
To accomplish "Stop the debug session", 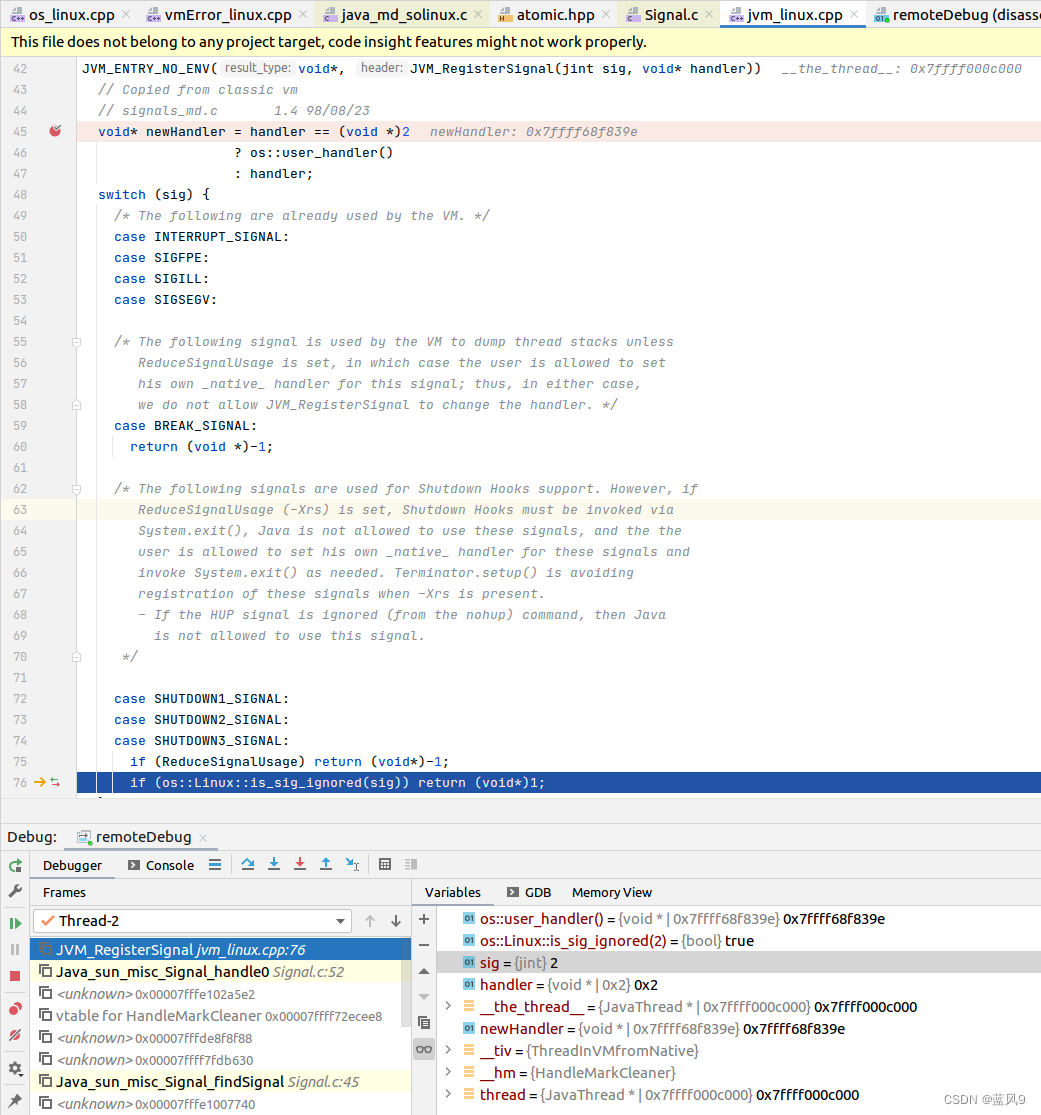I will (x=15, y=976).
